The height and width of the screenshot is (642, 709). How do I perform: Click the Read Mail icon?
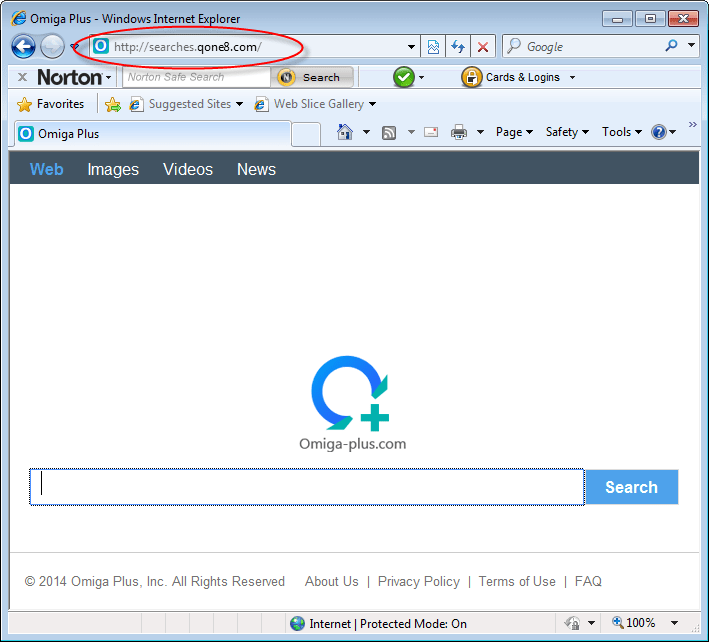(431, 132)
